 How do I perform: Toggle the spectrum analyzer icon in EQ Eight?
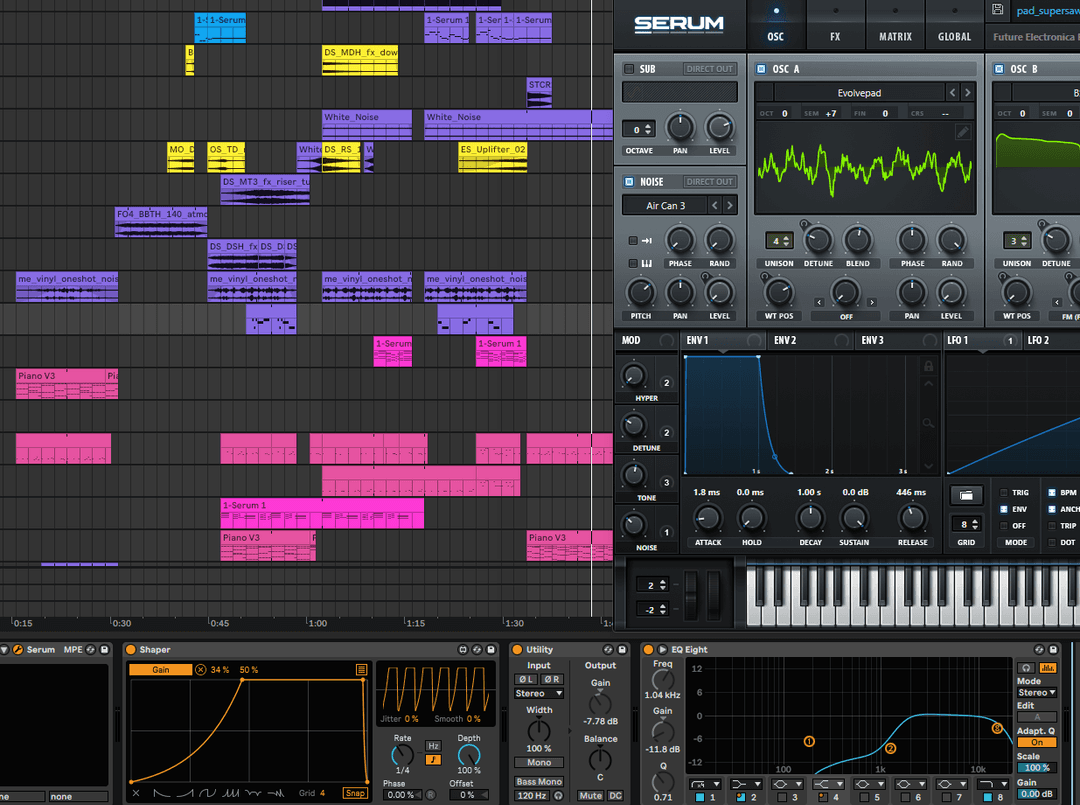tap(1047, 668)
